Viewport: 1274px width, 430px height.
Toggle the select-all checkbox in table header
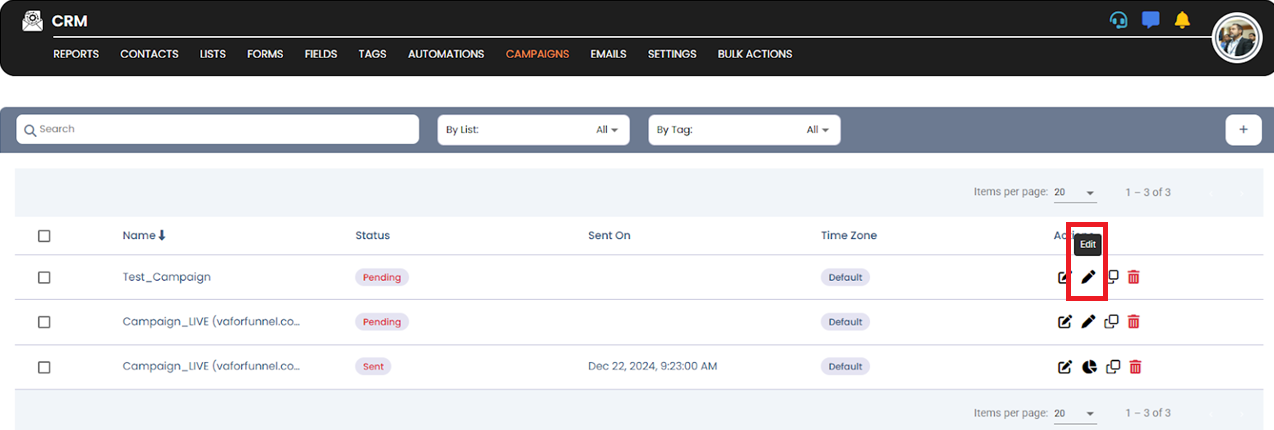pos(44,236)
